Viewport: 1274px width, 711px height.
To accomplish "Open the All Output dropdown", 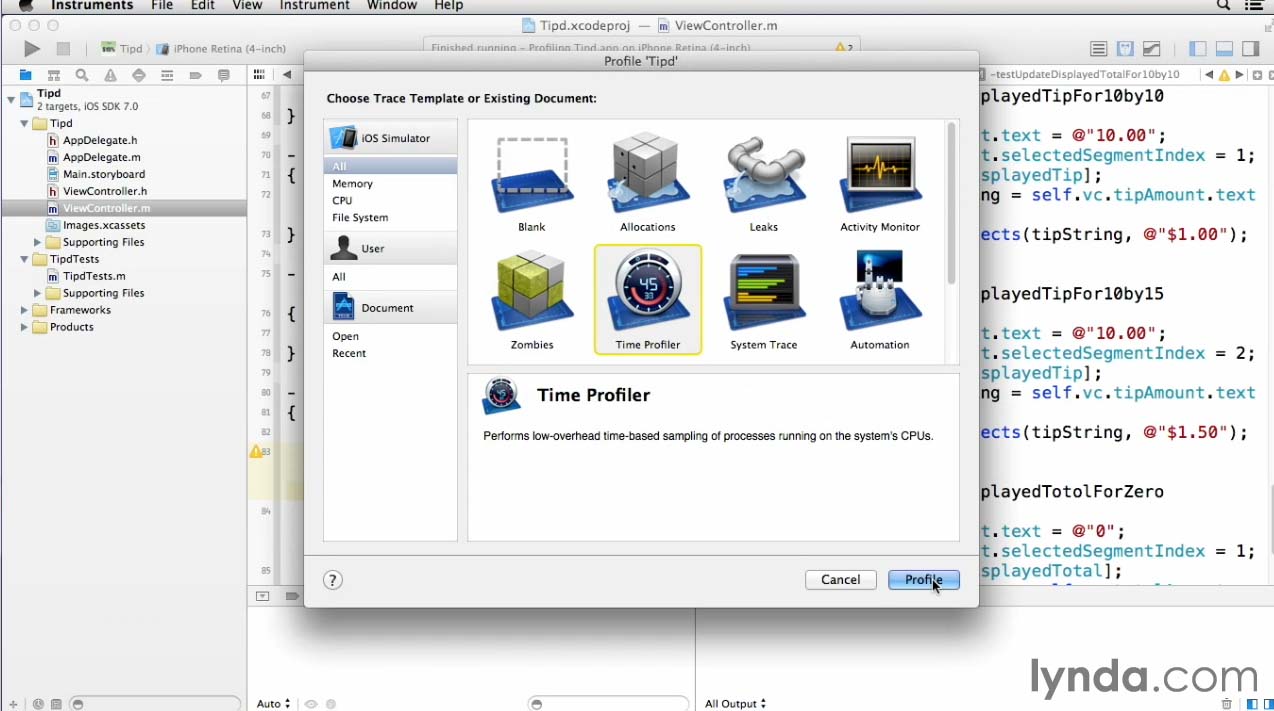I will 735,704.
